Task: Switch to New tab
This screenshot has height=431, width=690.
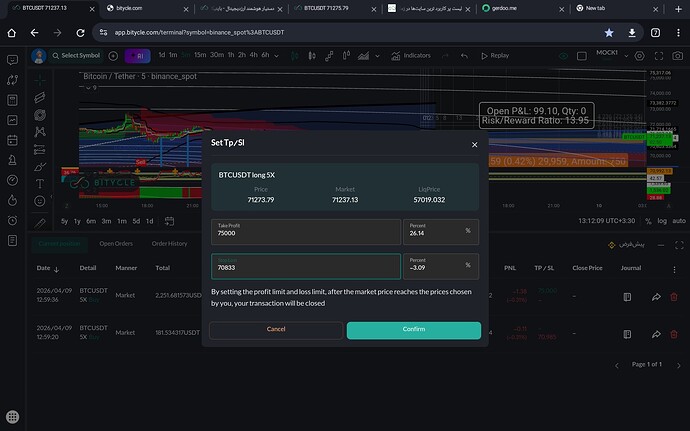Action: (x=616, y=8)
